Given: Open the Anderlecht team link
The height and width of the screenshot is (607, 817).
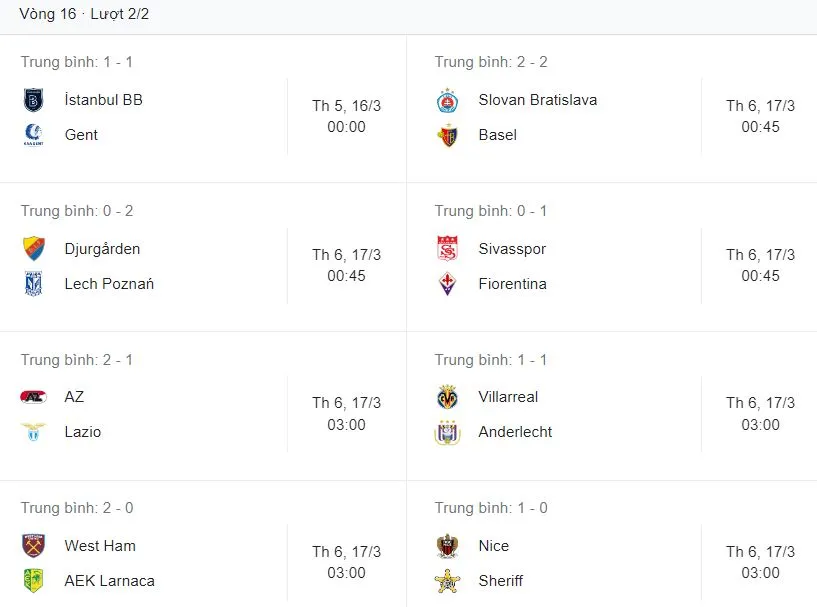Looking at the screenshot, I should click(x=515, y=432).
